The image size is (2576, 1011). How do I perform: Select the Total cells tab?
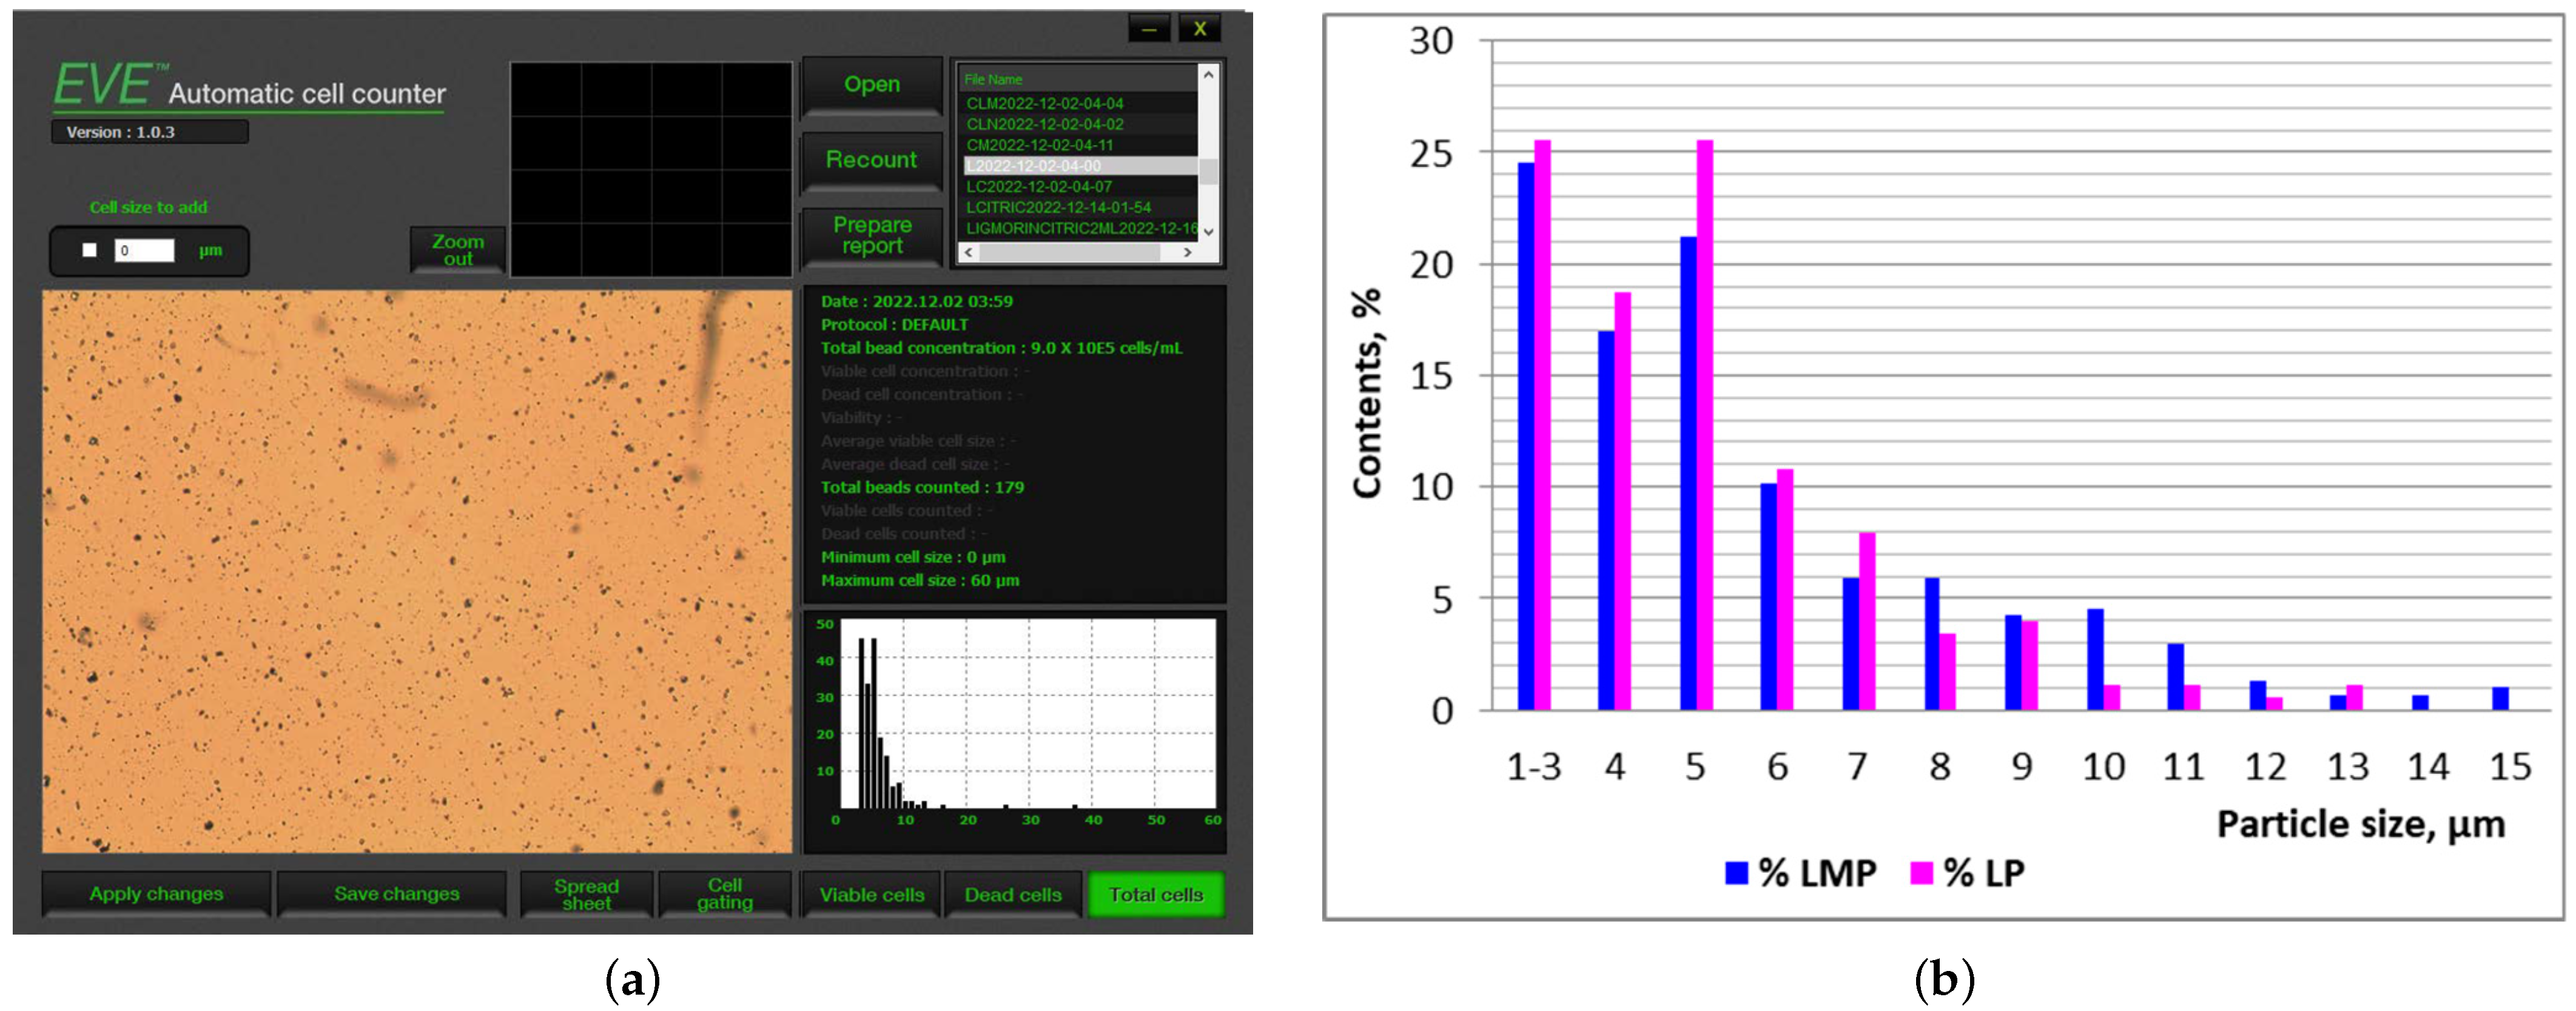pos(1155,894)
